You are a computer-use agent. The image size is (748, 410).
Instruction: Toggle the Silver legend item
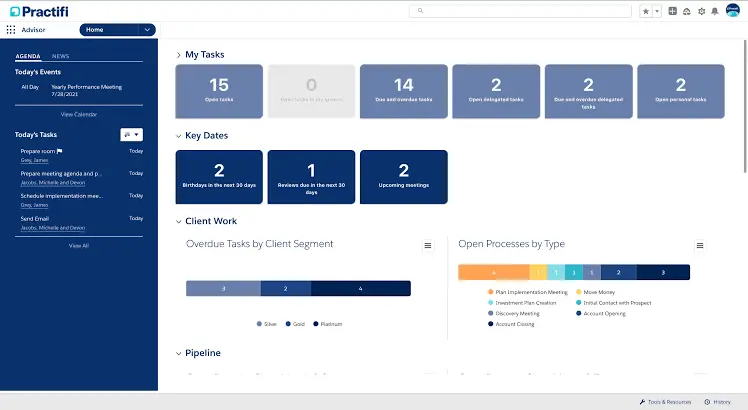267,324
